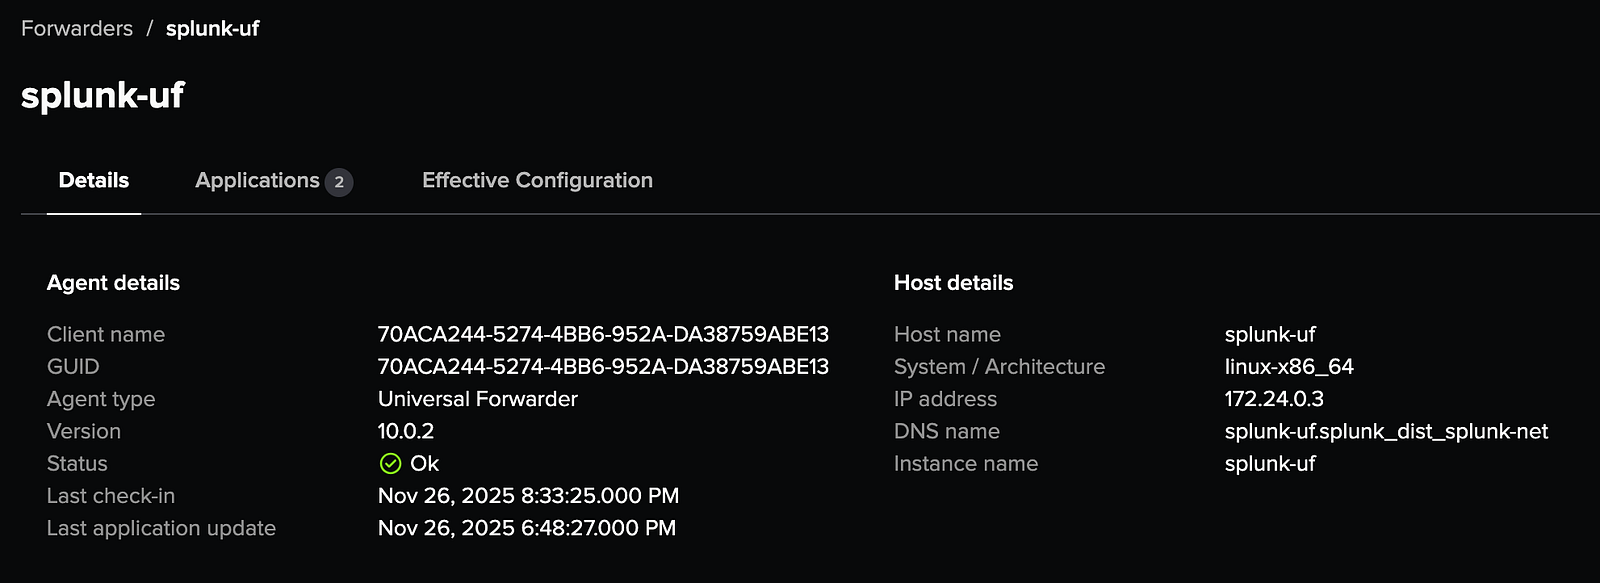The height and width of the screenshot is (583, 1600).
Task: Click the Last application update timestamp
Action: click(x=527, y=528)
